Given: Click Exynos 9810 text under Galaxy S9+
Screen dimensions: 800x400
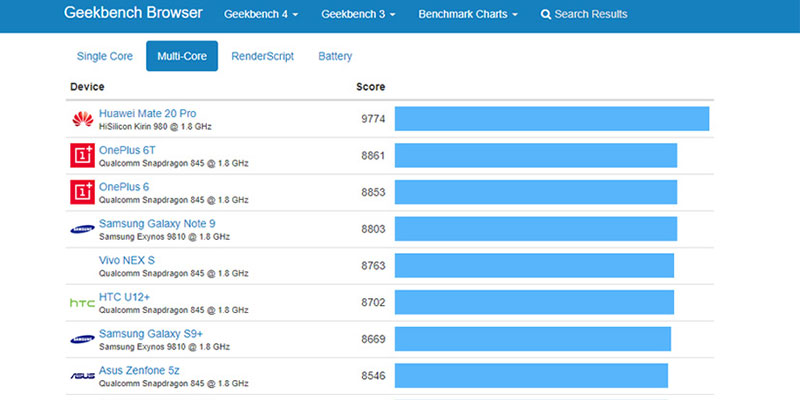Looking at the screenshot, I should 164,347.
